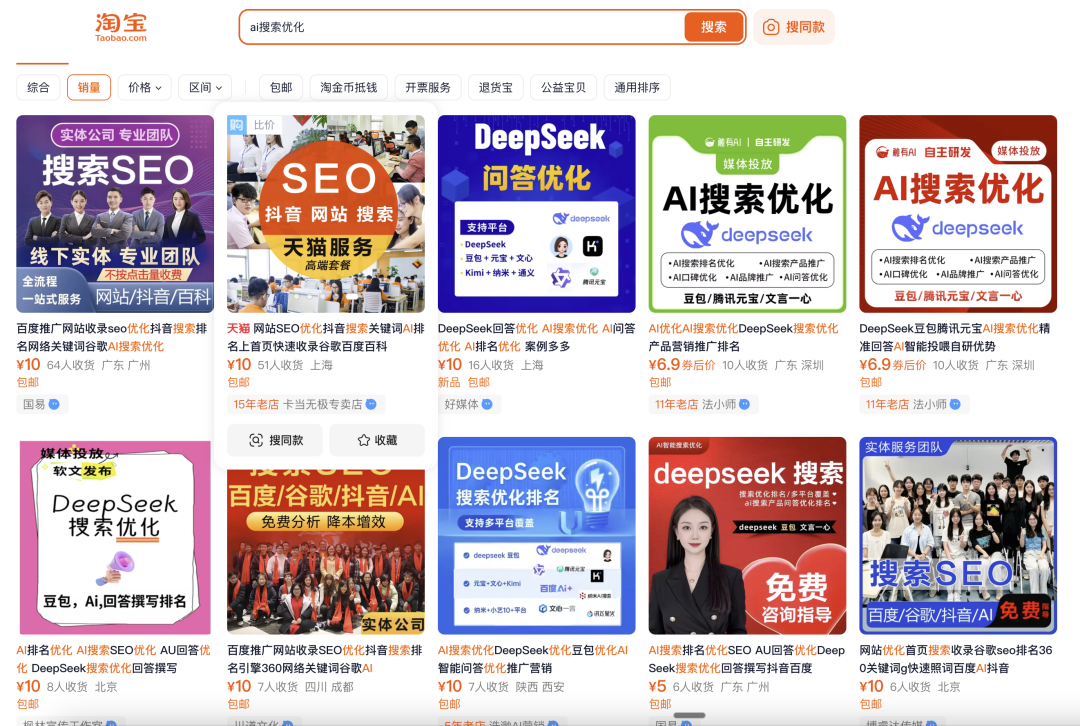Click price ¥5 on deepseek 搜索 item
This screenshot has height=726, width=1080.
tap(657, 687)
